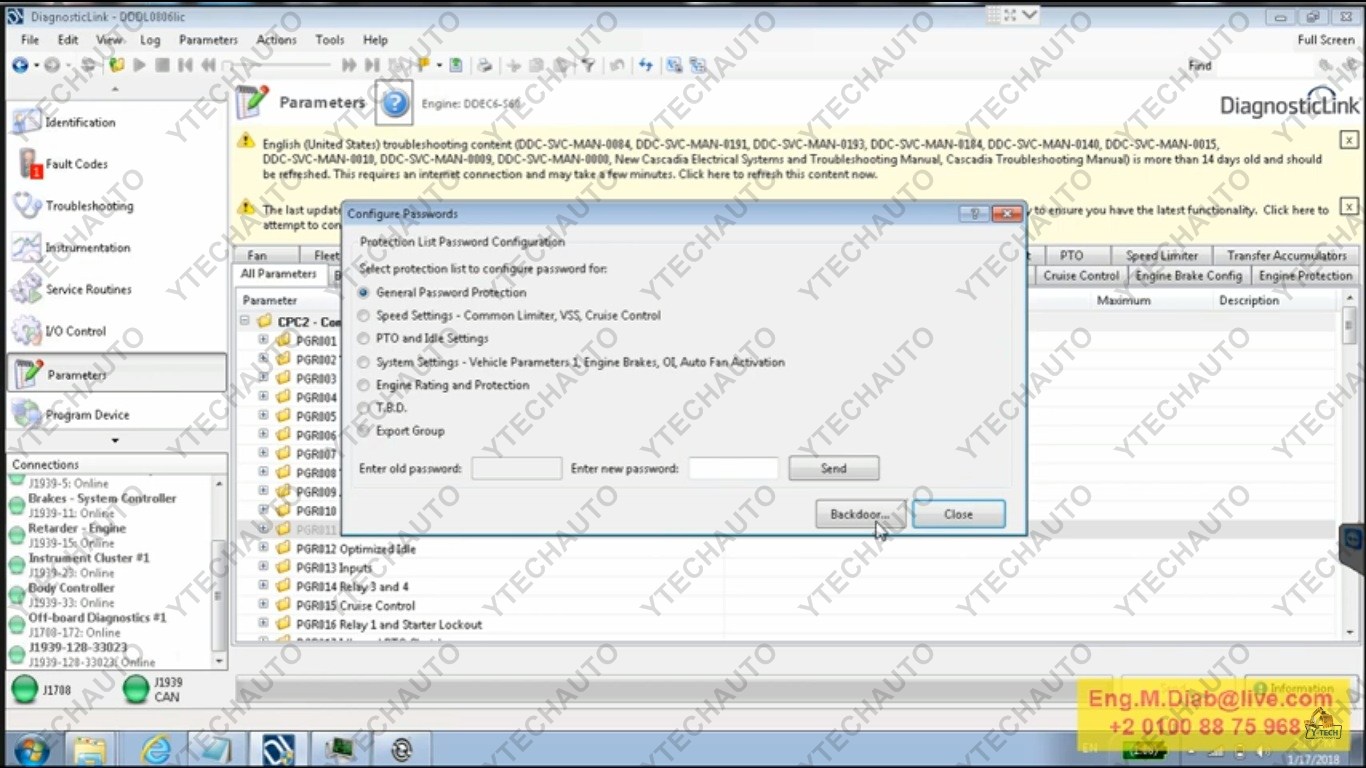
Task: Select Brakes - System Controller connection
Action: (102, 499)
